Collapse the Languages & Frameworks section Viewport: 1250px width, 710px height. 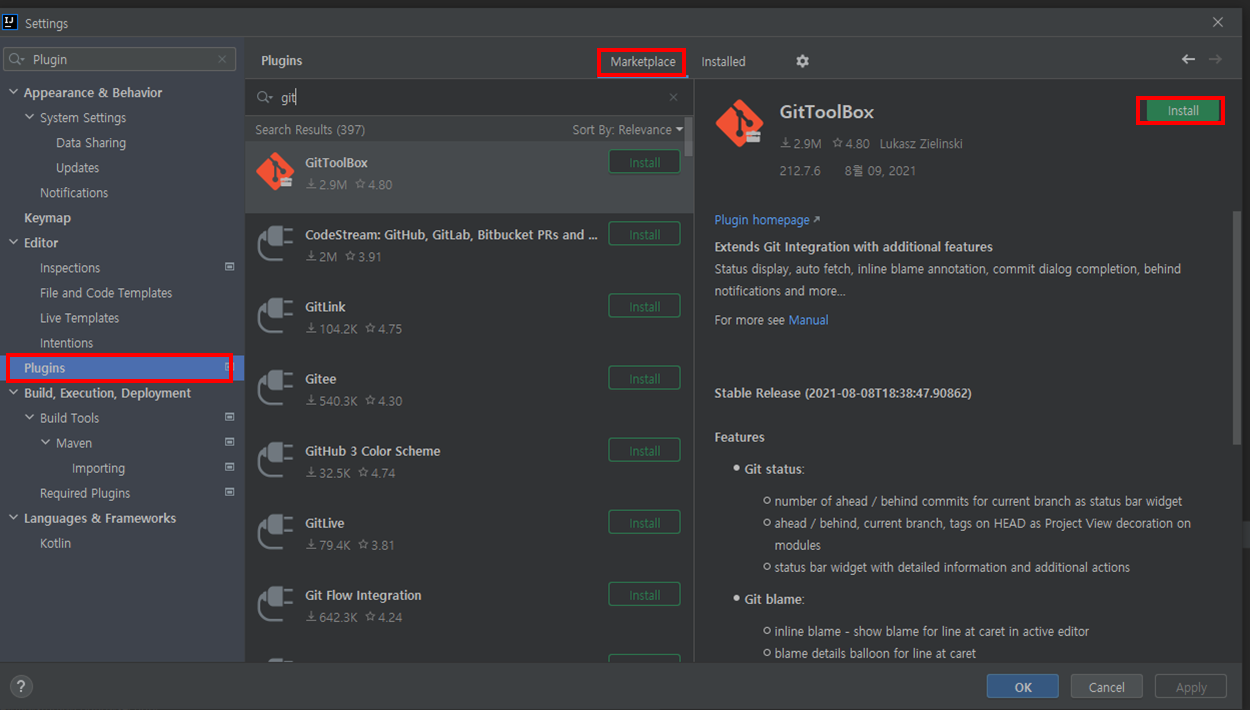pos(13,518)
